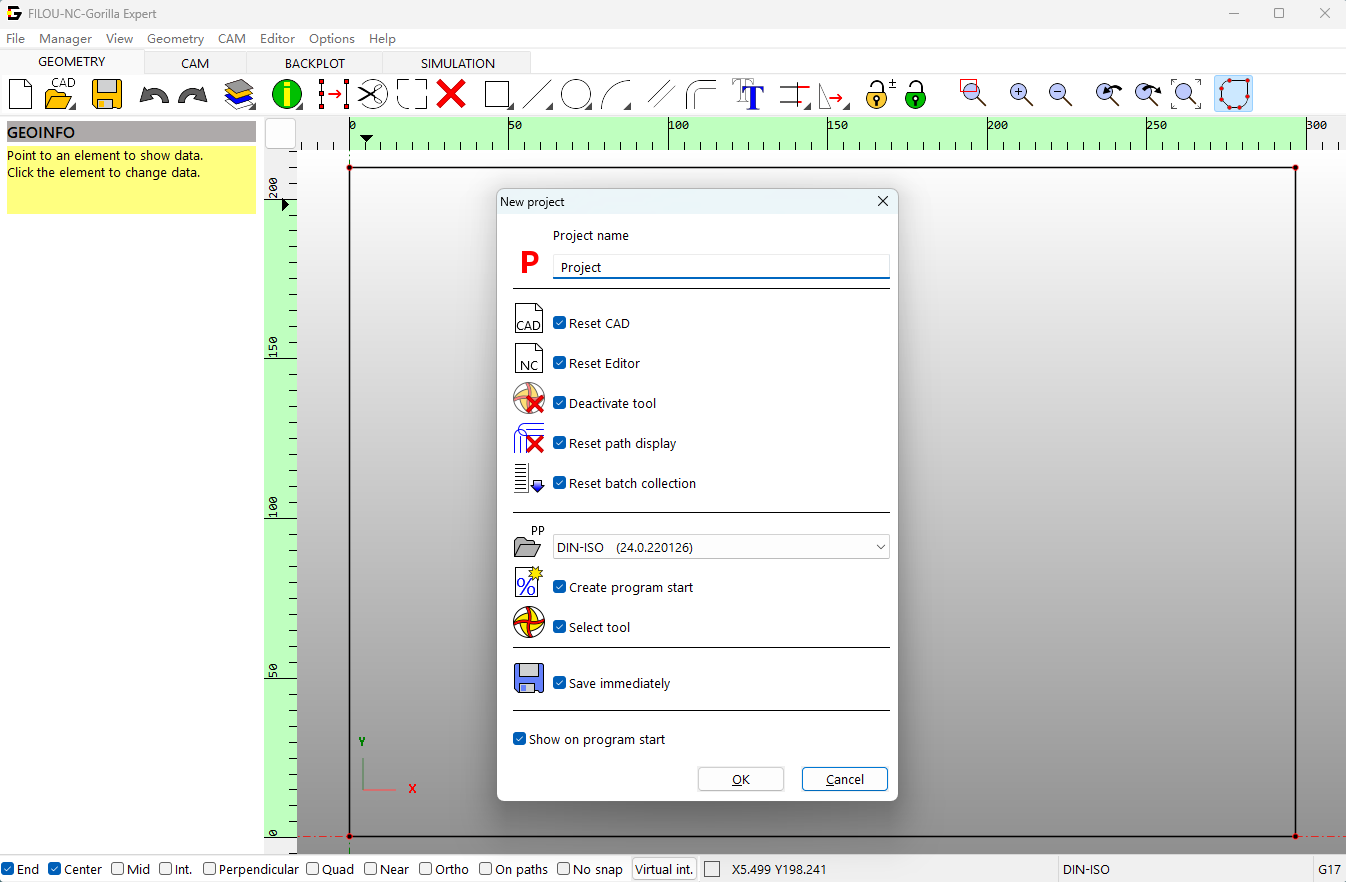The image size is (1346, 882).
Task: Toggle the Save immediately checkbox
Action: pos(560,683)
